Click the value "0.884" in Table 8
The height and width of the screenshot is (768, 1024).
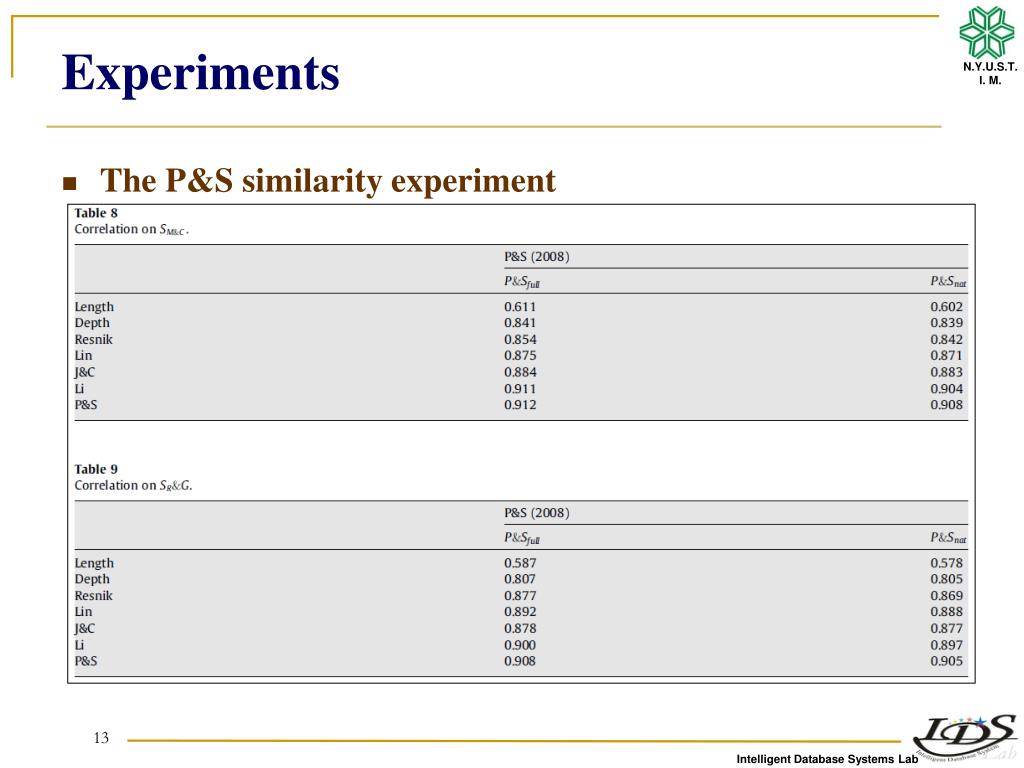(x=520, y=372)
